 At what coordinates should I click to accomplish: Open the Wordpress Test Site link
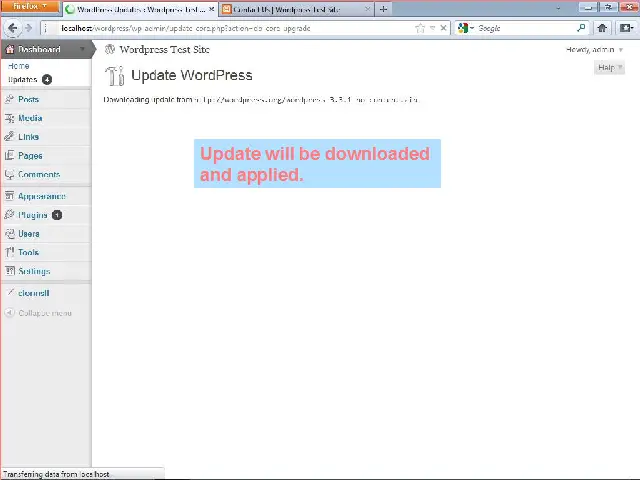pos(164,49)
